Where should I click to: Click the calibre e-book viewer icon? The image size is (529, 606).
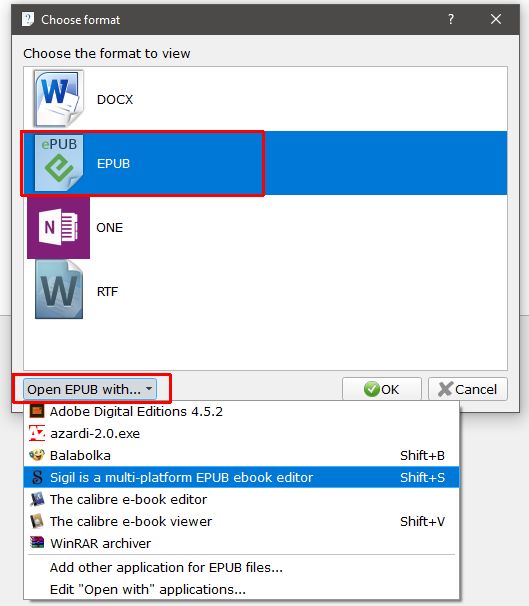tap(37, 521)
